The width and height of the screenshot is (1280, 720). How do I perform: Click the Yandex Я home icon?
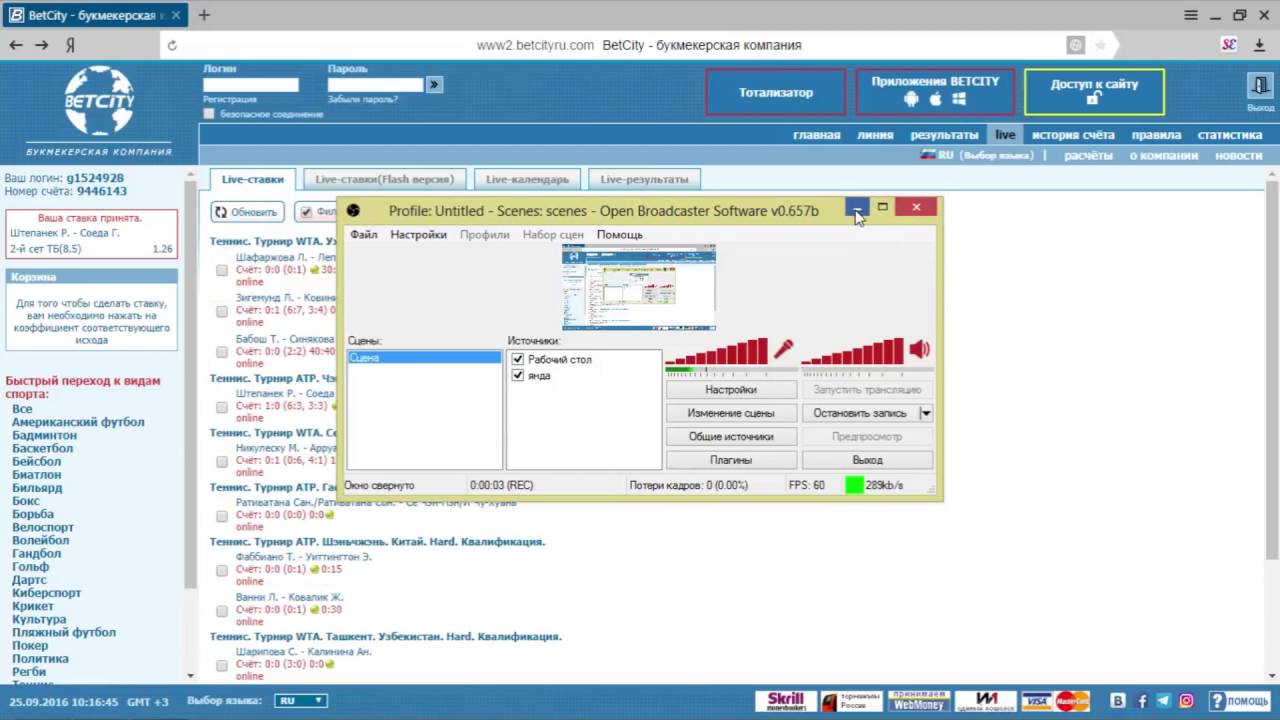point(71,45)
